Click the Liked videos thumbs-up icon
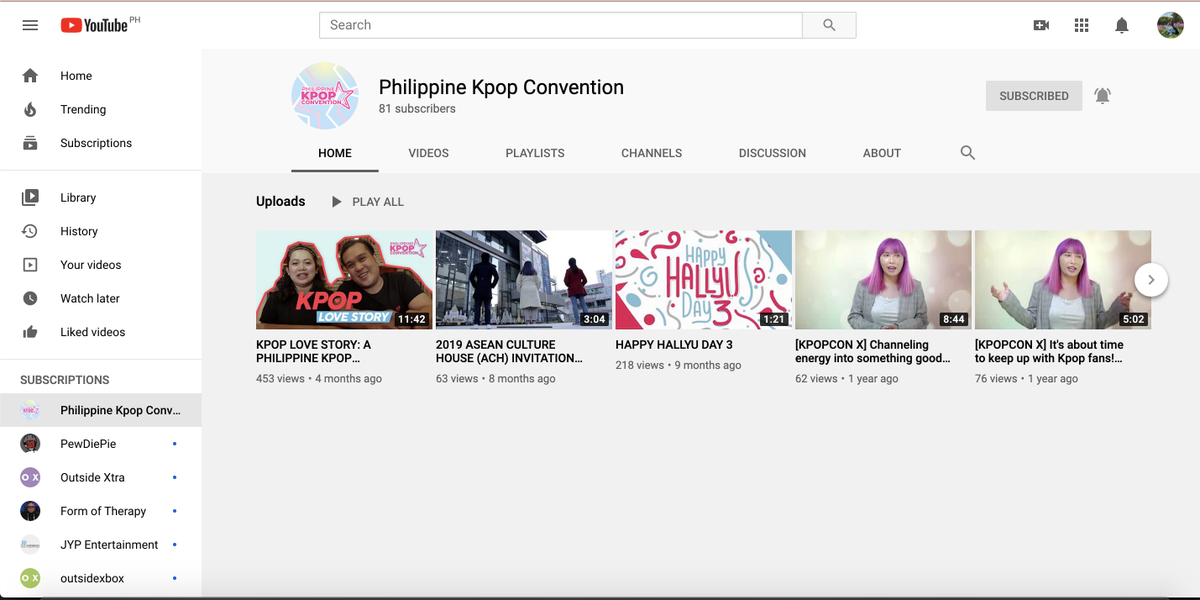 coord(30,332)
